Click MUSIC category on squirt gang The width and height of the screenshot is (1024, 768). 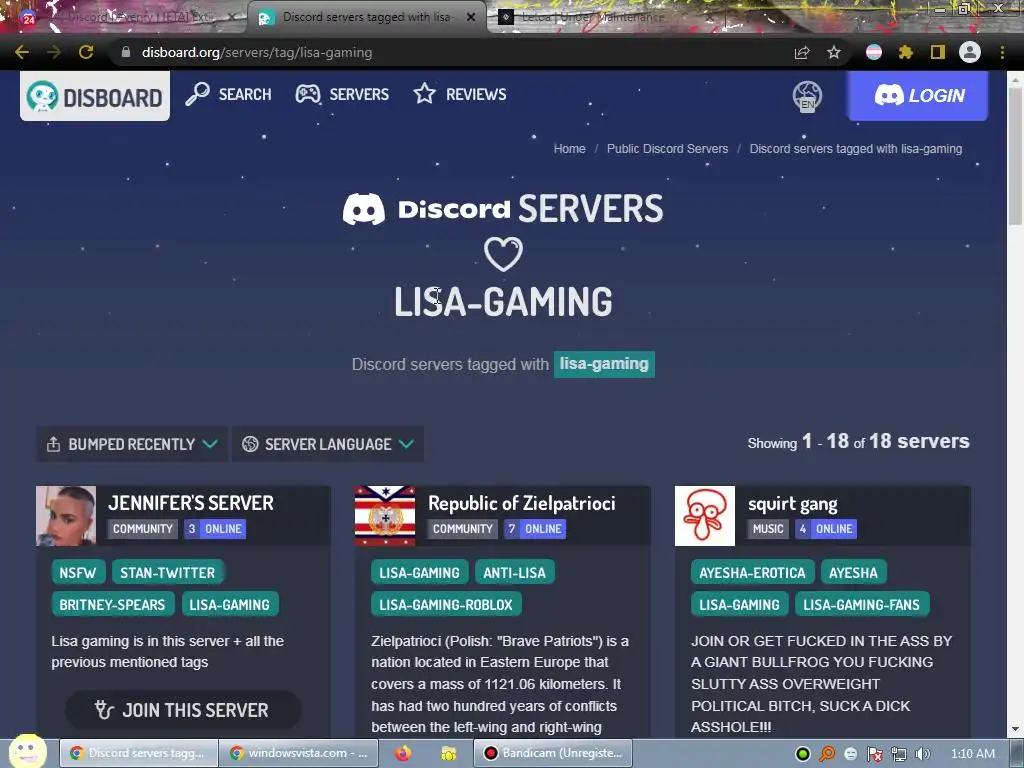tap(768, 529)
